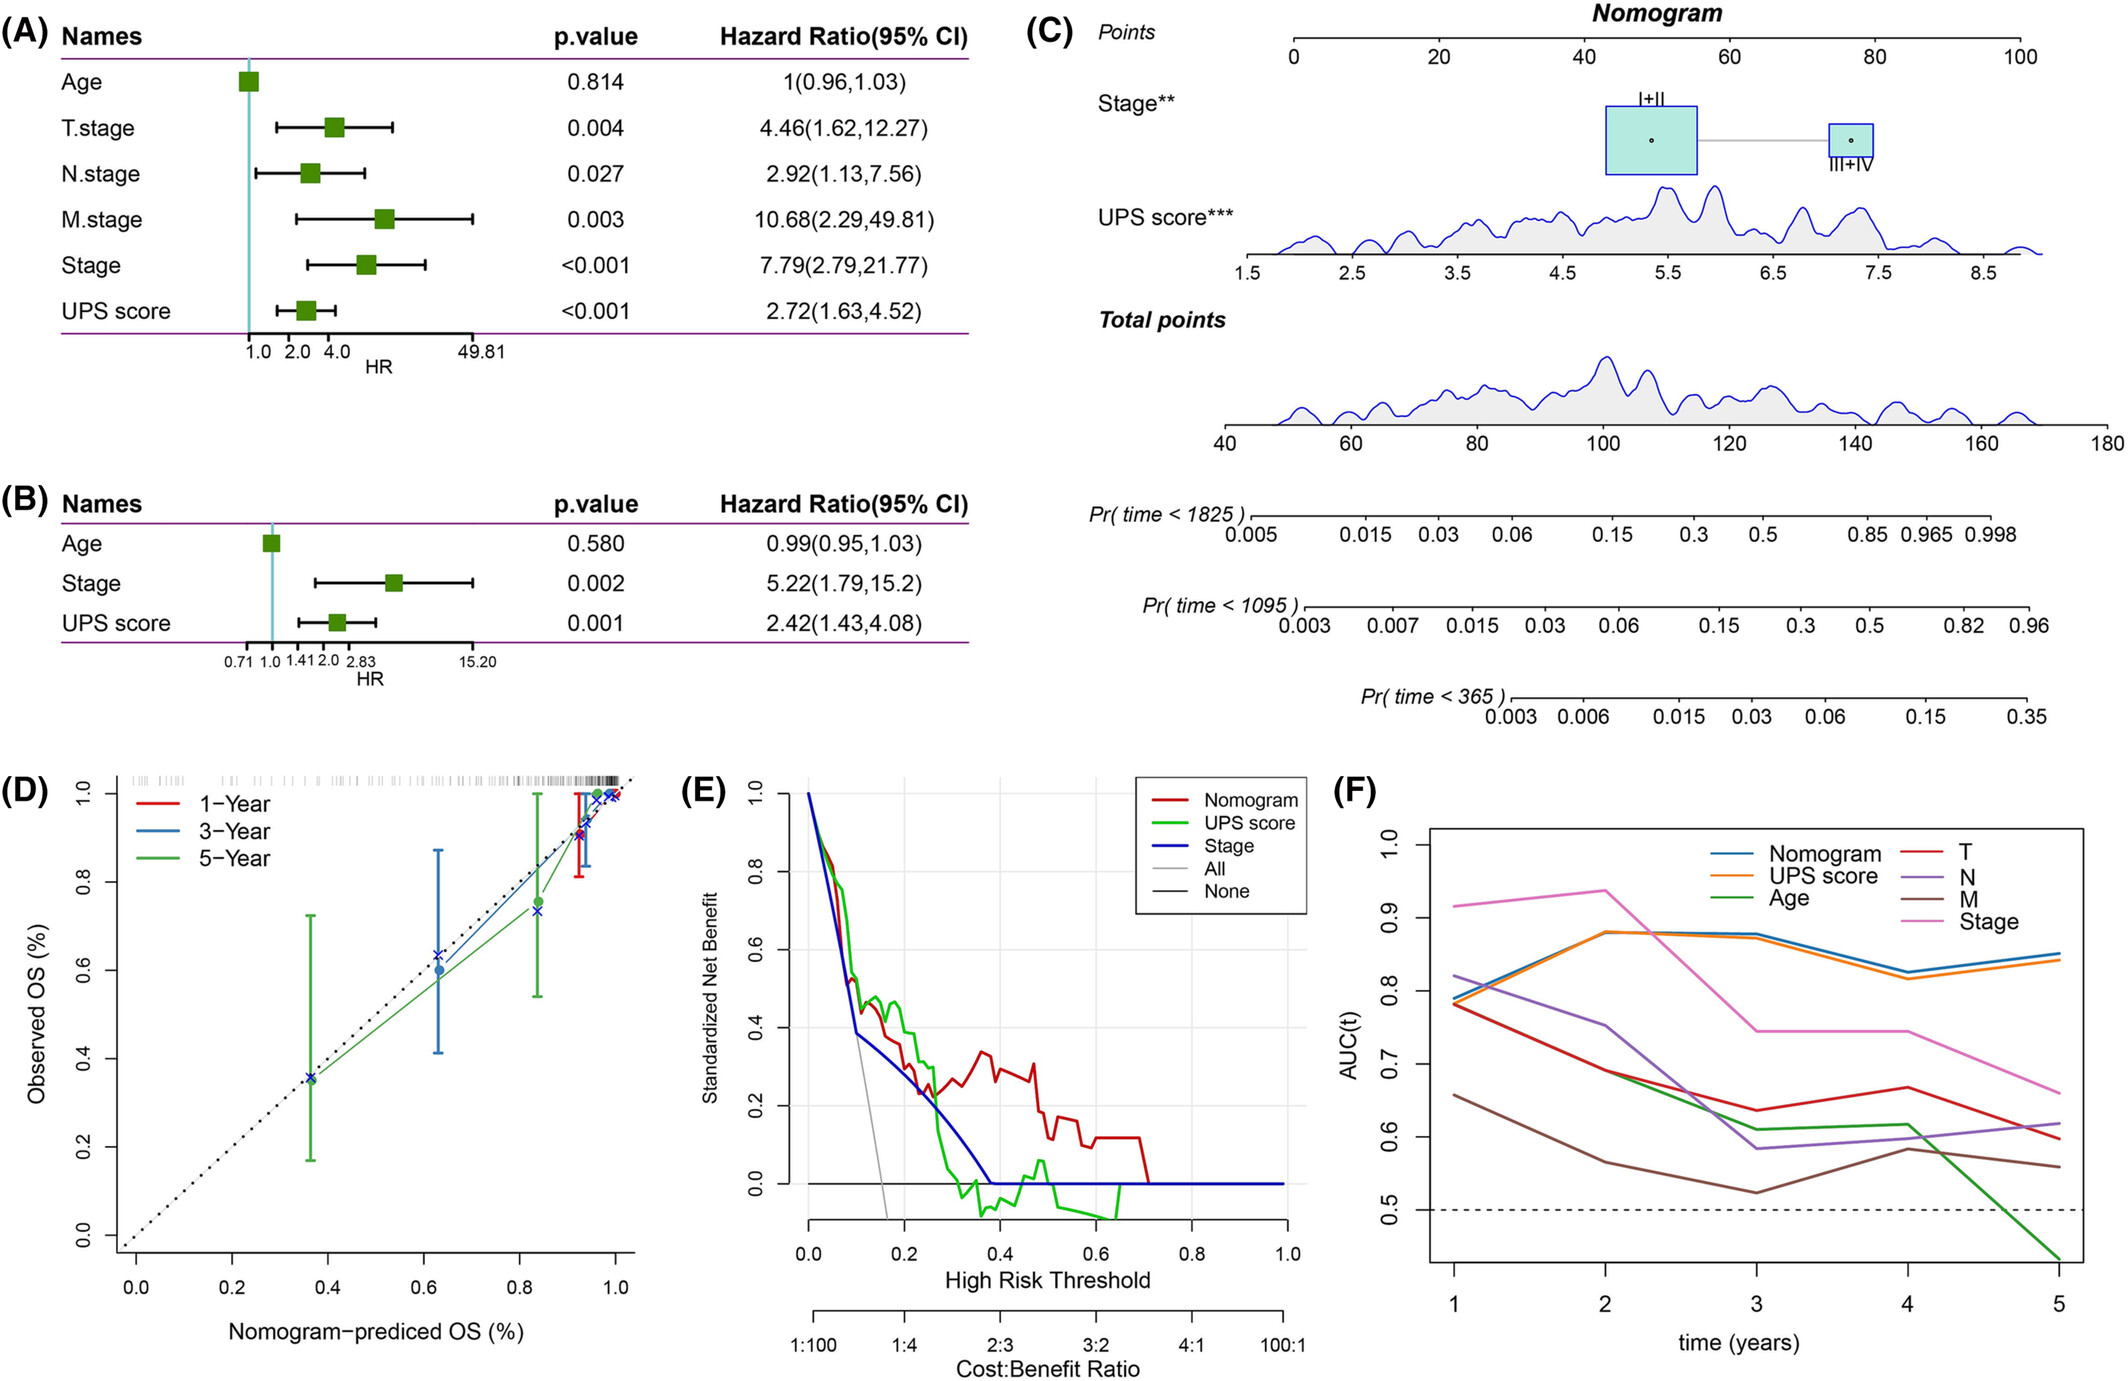Click the High Risk Threshold axis title
This screenshot has height=1381, width=2128.
pos(1047,1281)
